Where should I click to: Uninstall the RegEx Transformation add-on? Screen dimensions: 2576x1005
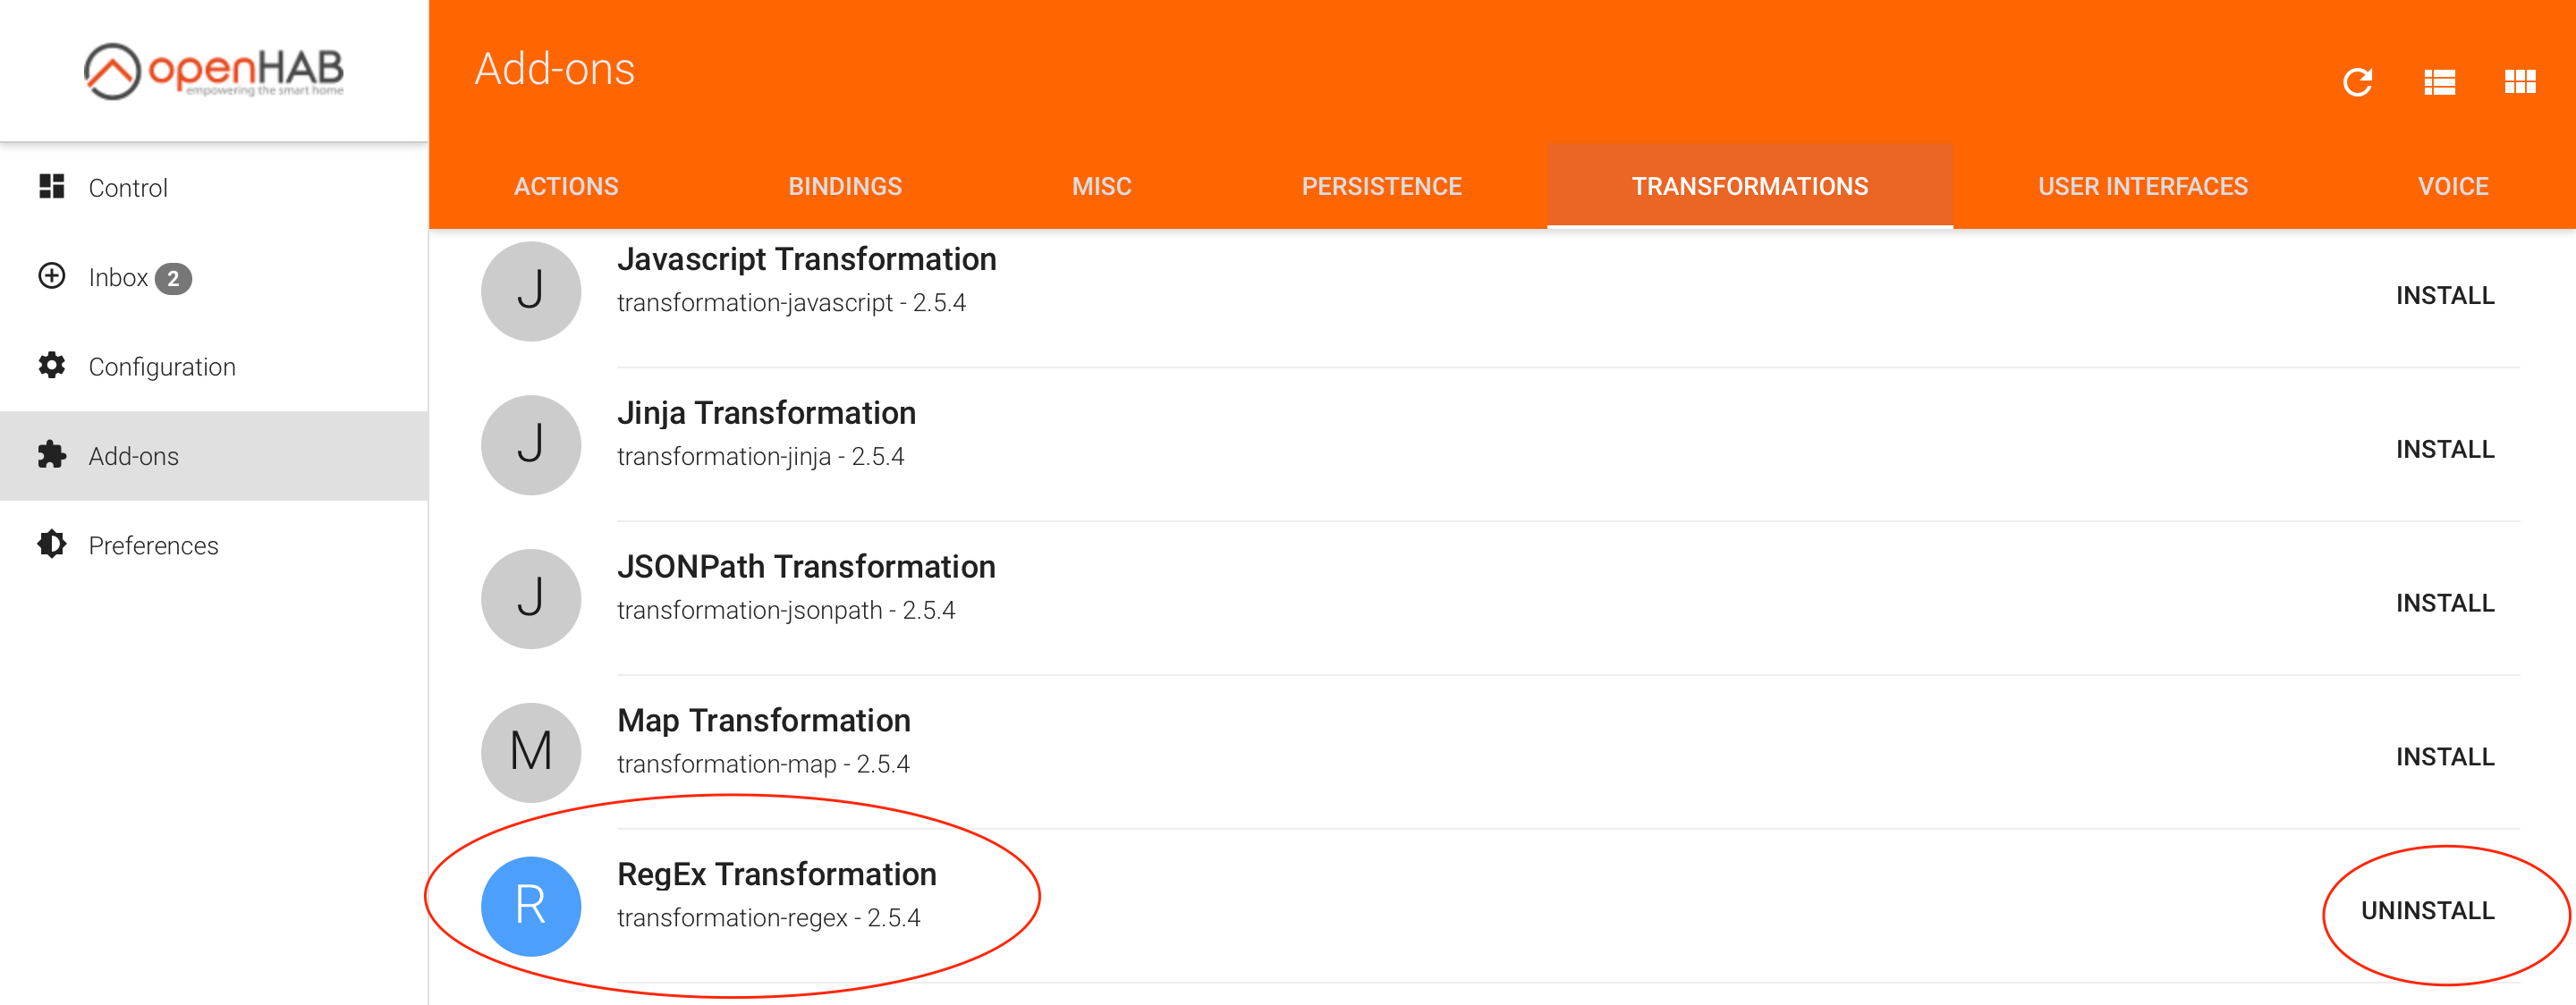click(2427, 911)
